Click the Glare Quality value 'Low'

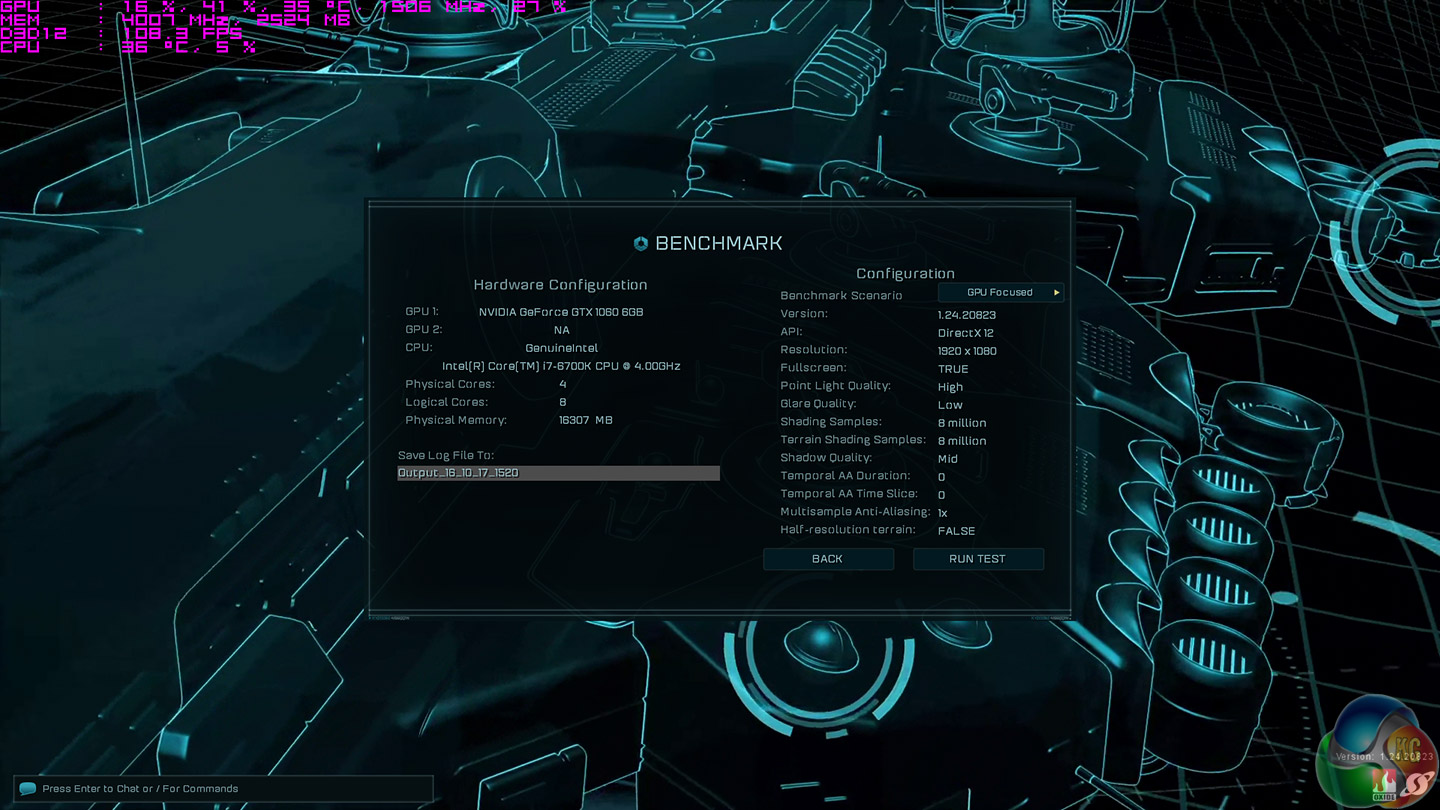pyautogui.click(x=950, y=405)
